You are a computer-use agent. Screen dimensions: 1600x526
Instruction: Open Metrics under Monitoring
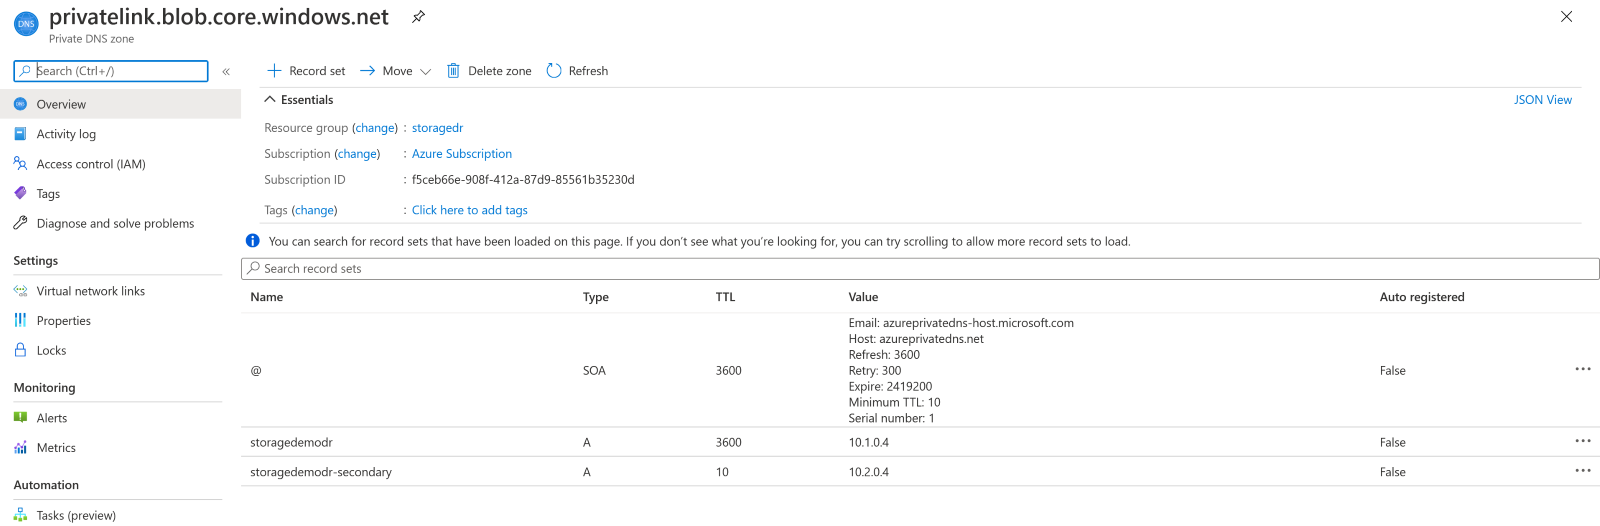(56, 448)
